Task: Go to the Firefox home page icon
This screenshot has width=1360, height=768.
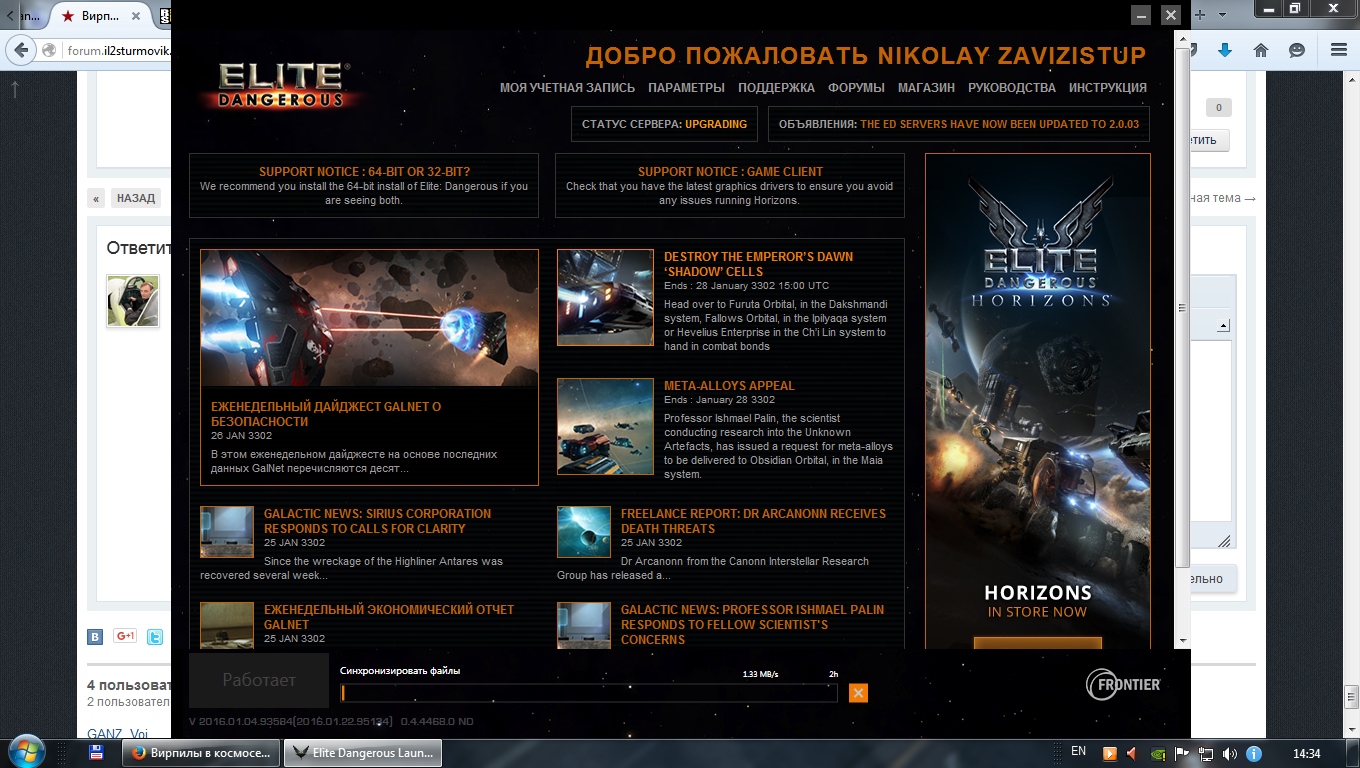Action: click(1260, 50)
